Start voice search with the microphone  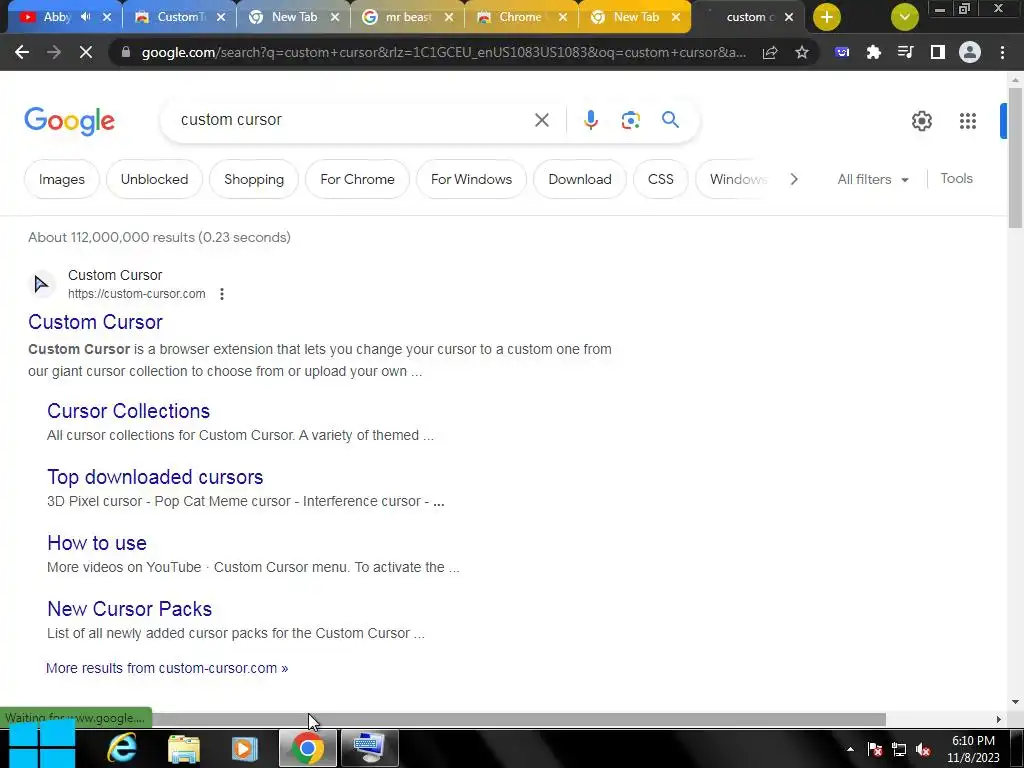[x=590, y=120]
